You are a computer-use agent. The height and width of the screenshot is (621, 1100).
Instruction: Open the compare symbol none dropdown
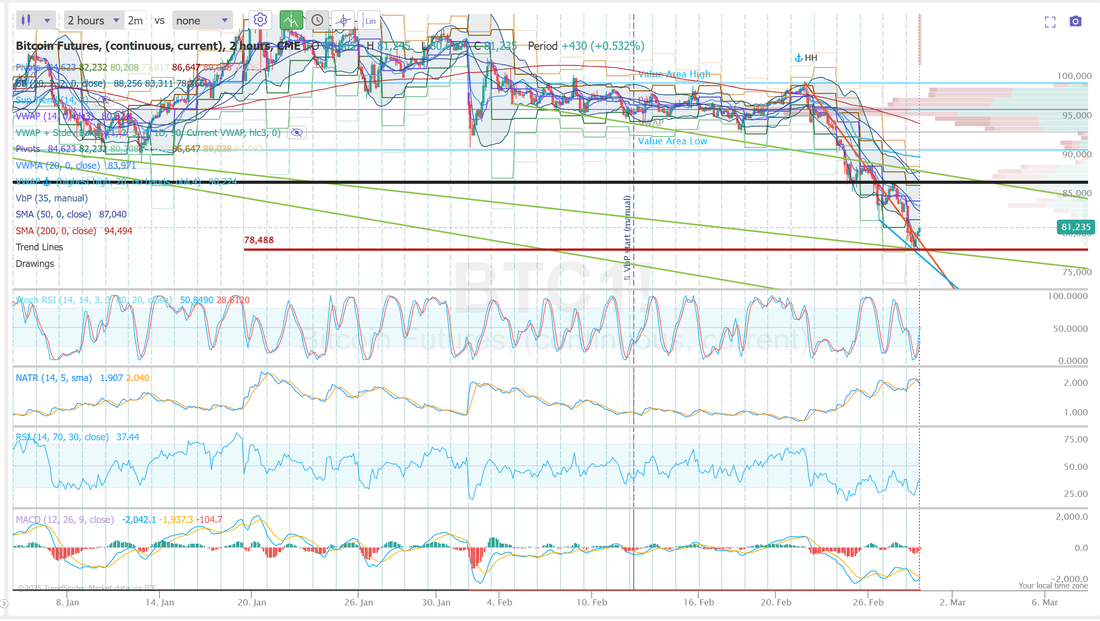pyautogui.click(x=202, y=20)
